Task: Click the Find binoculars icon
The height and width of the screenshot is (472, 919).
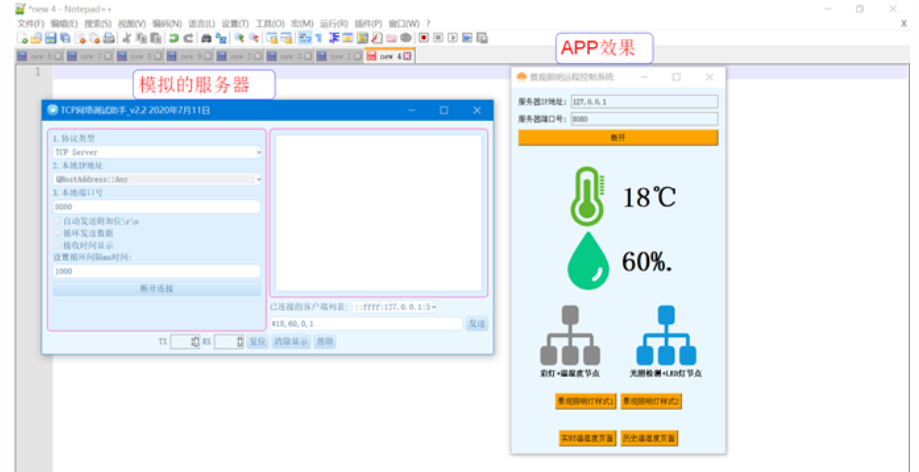Action: point(206,38)
